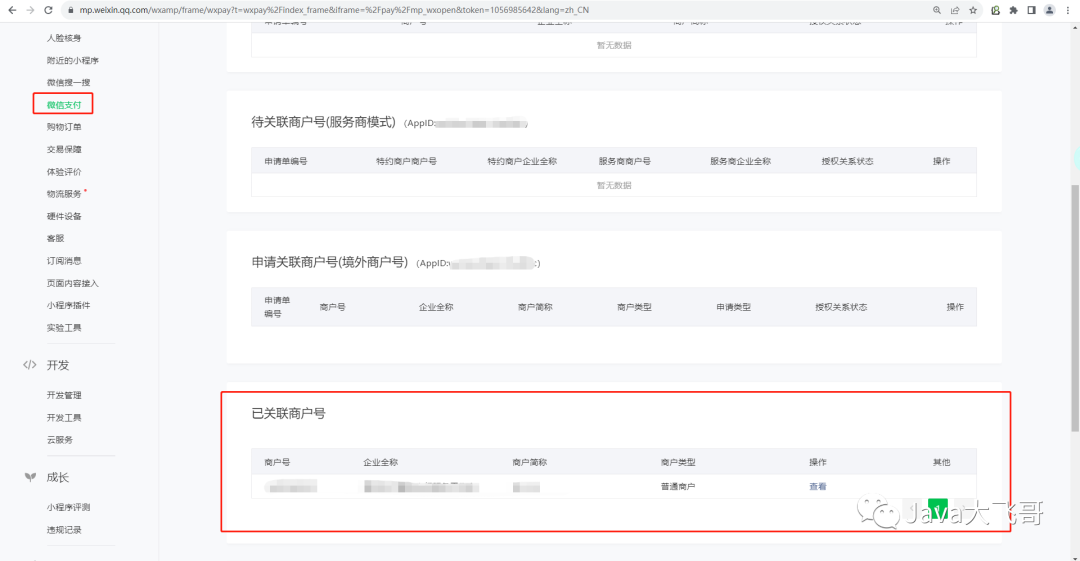Toggle the browser side panel icon
This screenshot has height=561, width=1080.
pyautogui.click(x=1031, y=10)
